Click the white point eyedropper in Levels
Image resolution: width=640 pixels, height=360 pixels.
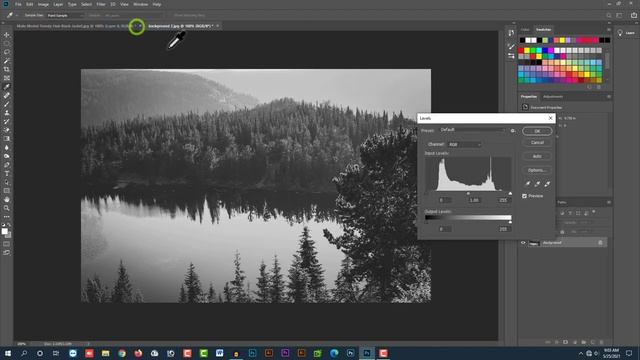[547, 184]
